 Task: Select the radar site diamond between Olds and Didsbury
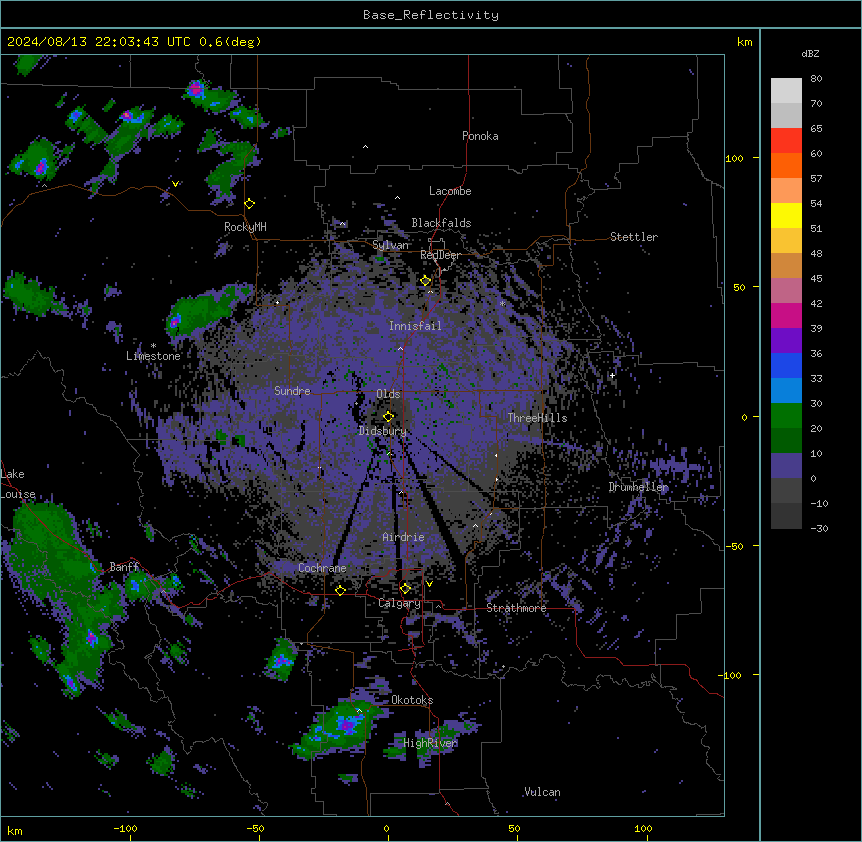[389, 417]
